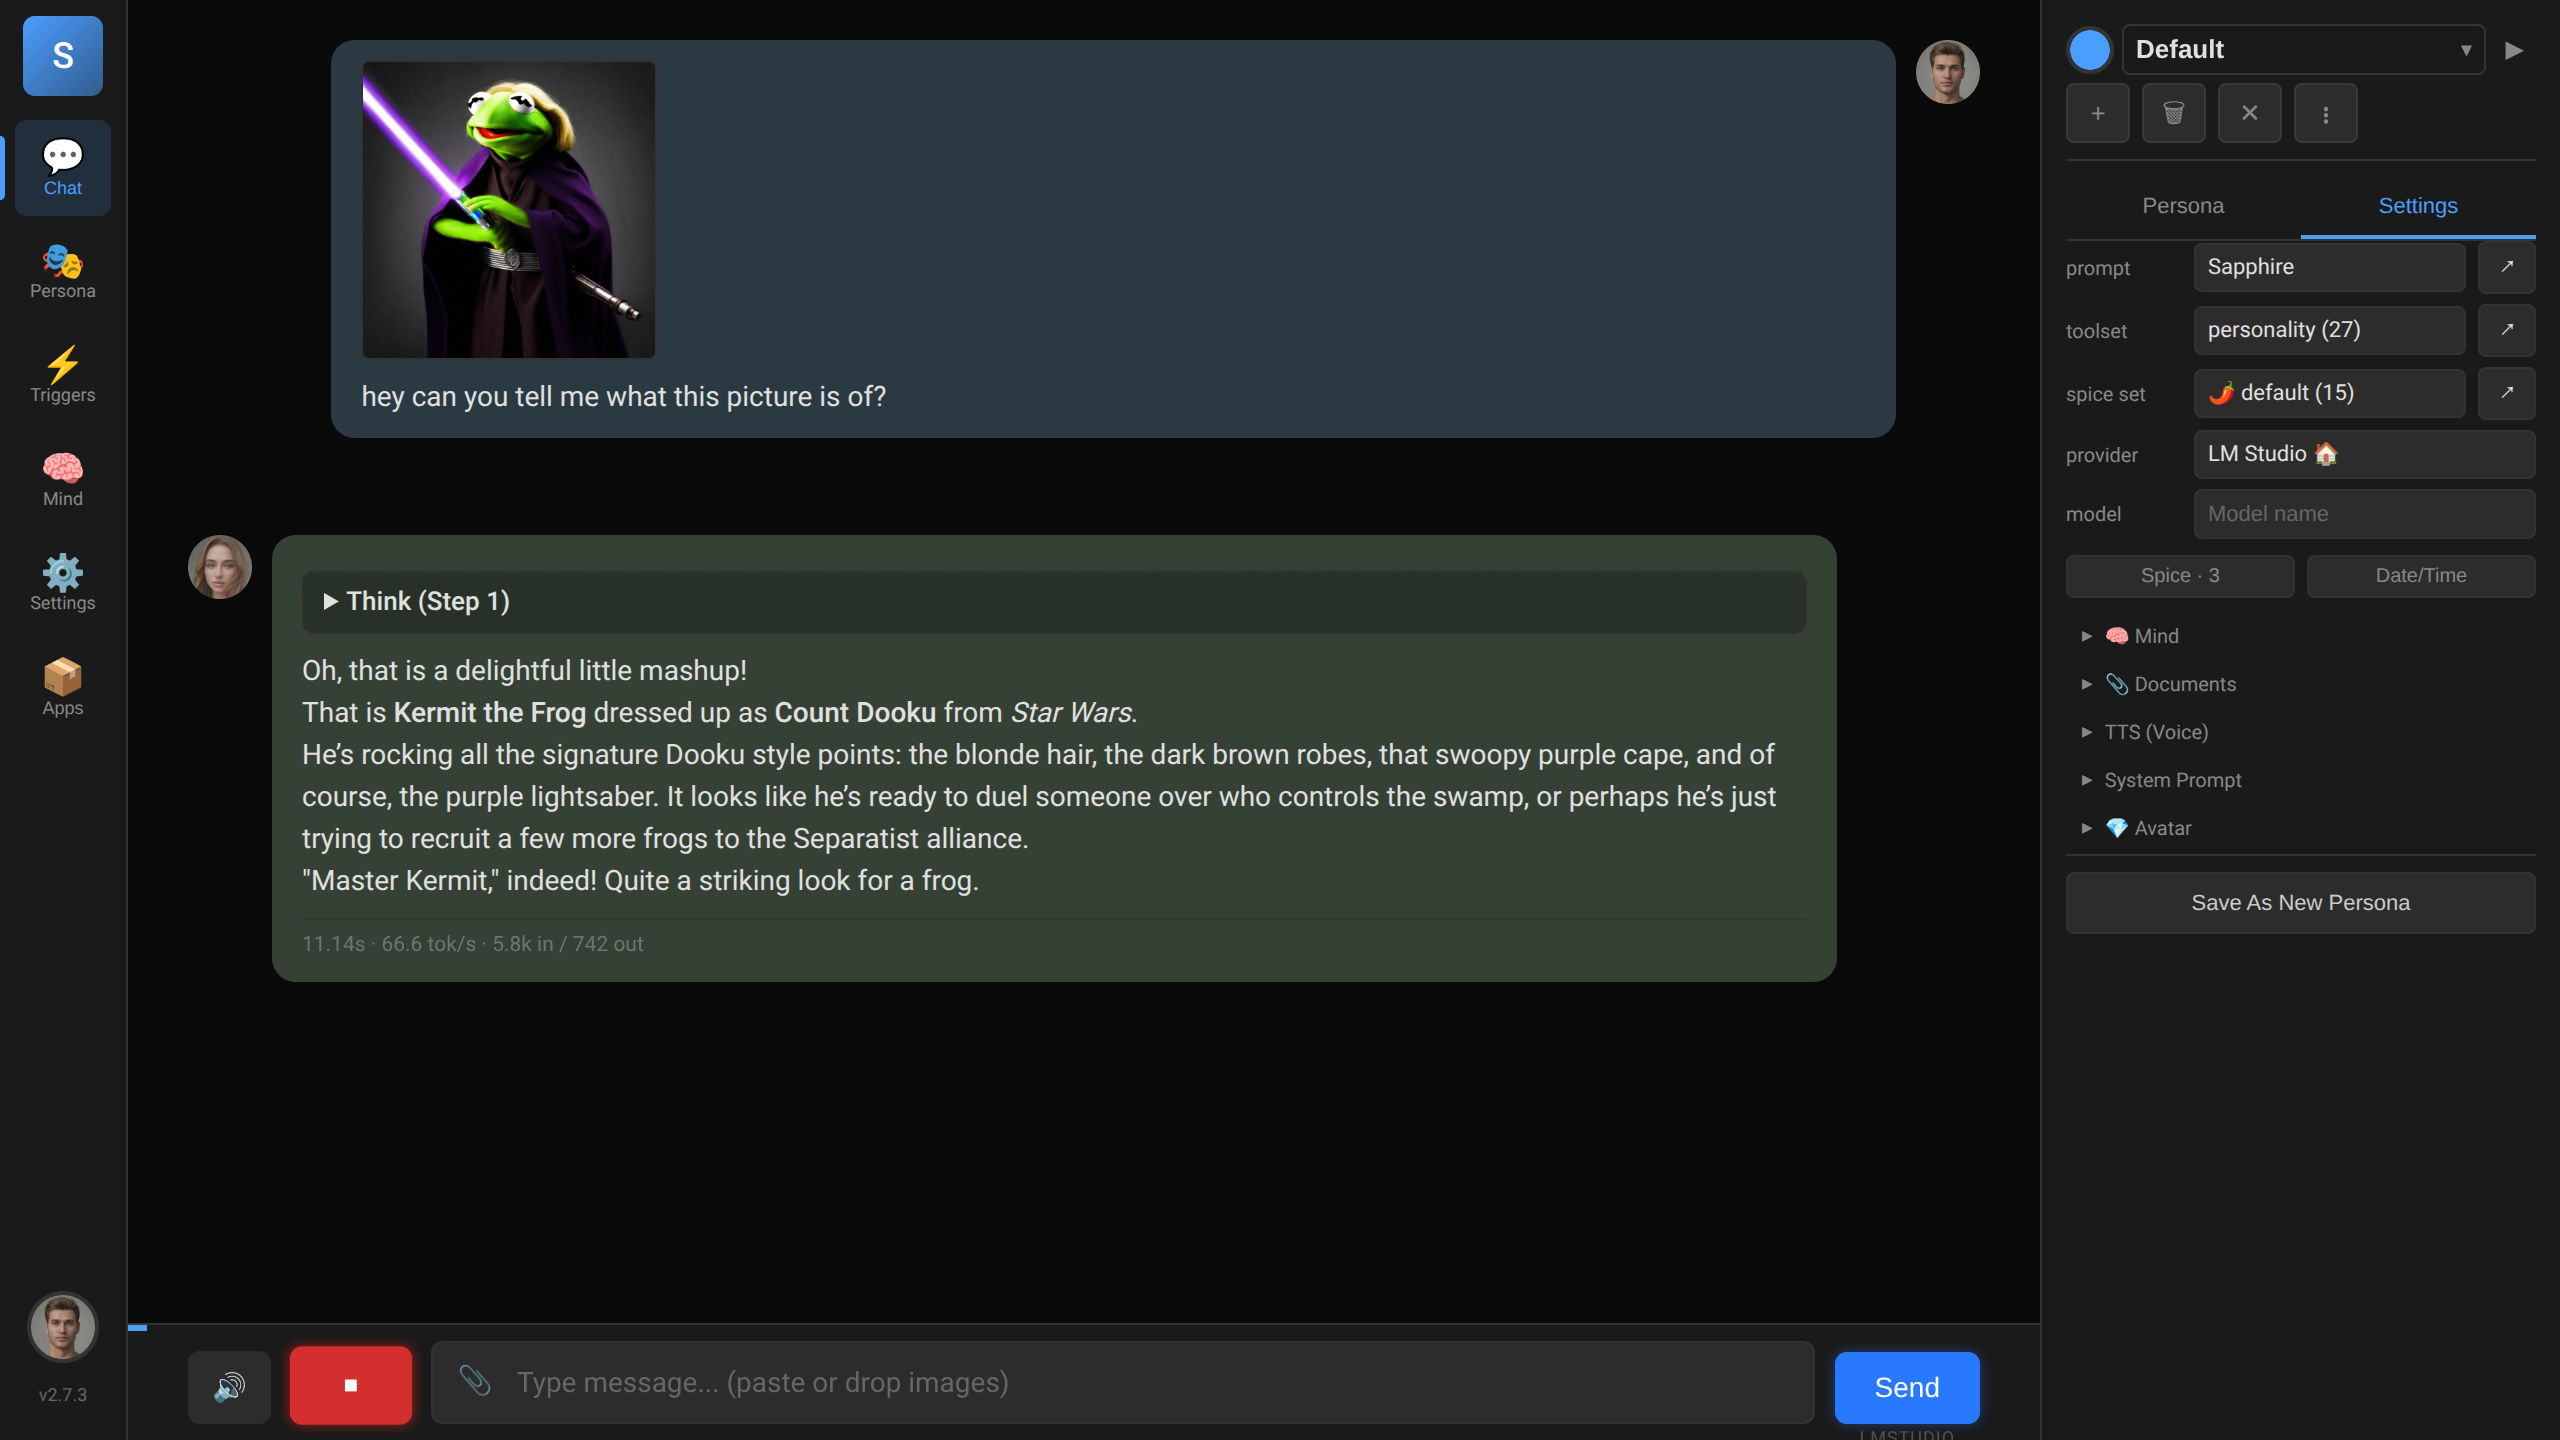Click the v2.7.3 version label
The width and height of the screenshot is (2560, 1440).
[63, 1395]
